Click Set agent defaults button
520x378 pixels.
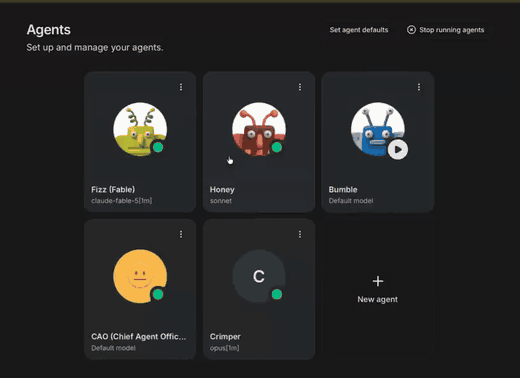[x=359, y=30]
